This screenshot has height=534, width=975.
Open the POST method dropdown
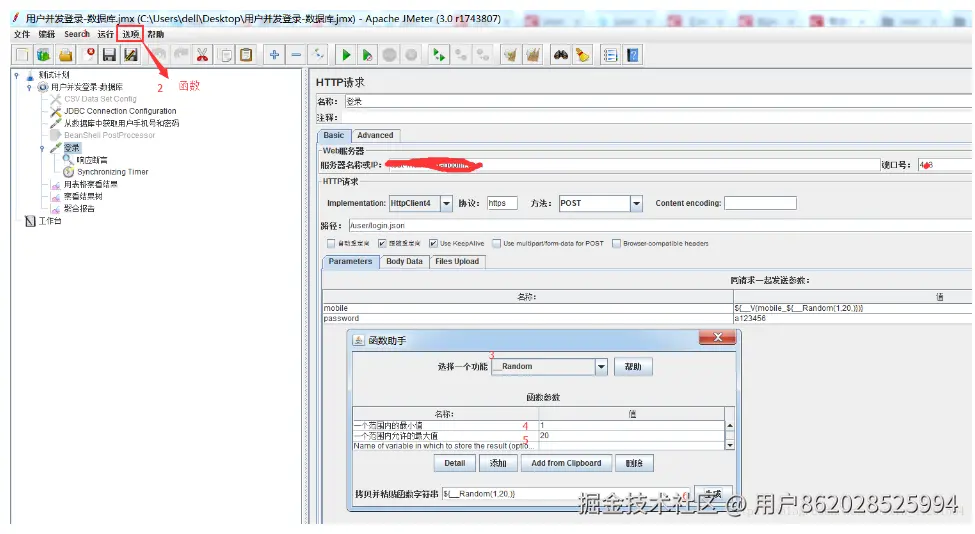[x=636, y=203]
